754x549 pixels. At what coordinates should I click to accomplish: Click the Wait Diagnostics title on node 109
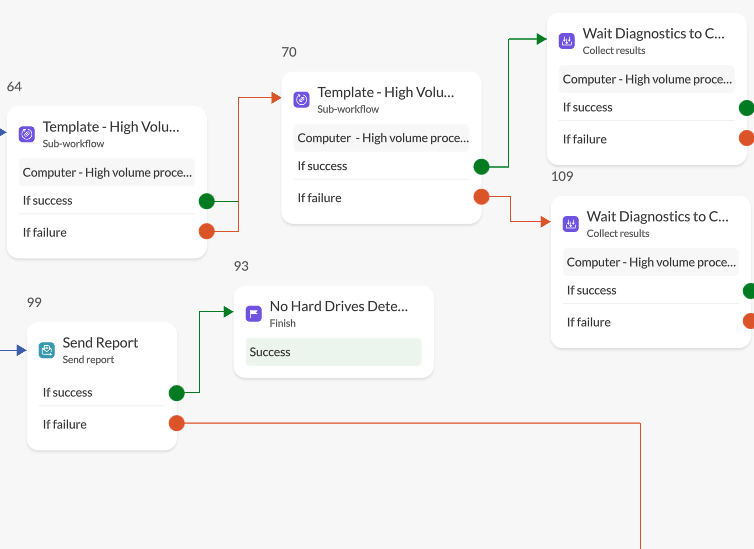(x=657, y=216)
